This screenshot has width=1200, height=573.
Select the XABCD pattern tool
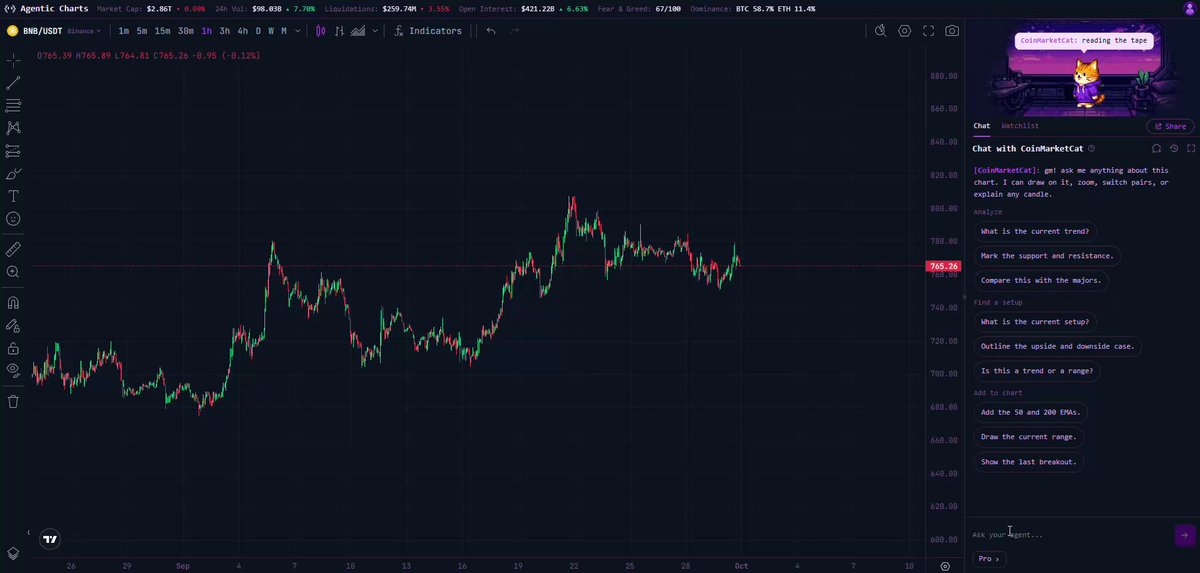(x=13, y=128)
